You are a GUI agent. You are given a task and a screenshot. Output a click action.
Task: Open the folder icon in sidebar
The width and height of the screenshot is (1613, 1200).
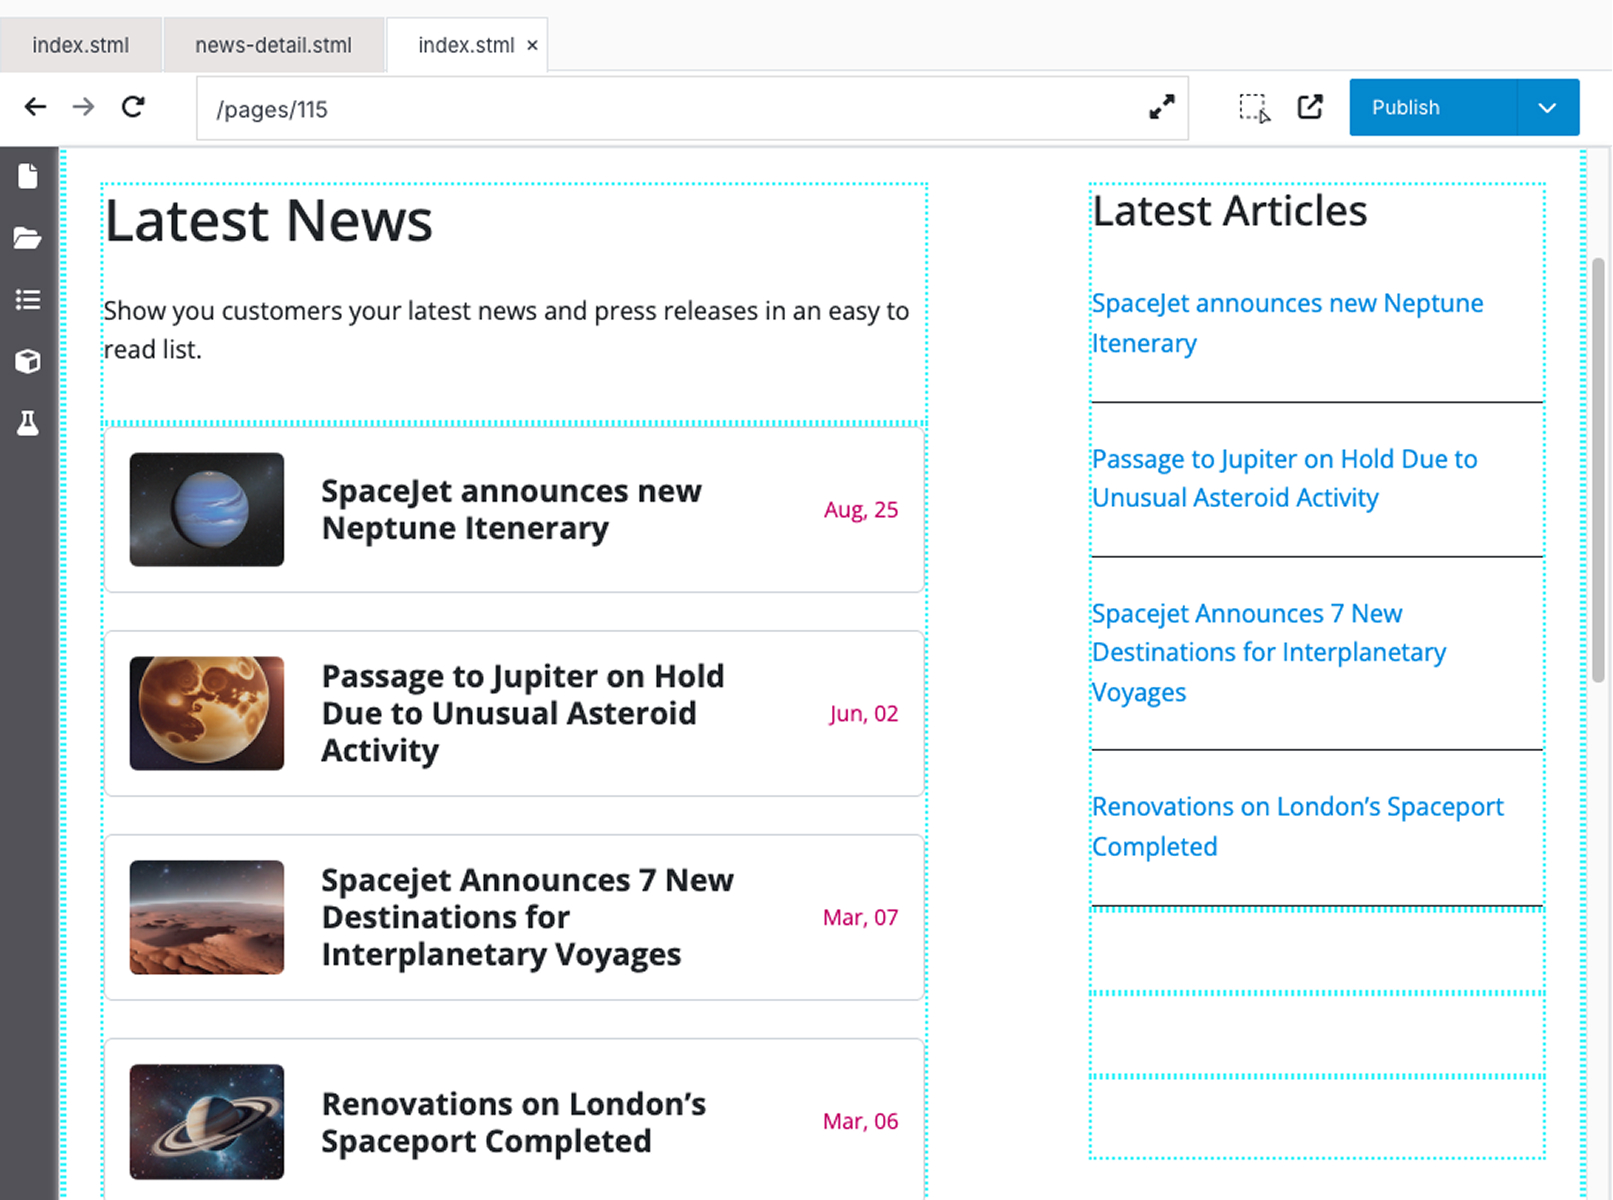point(28,238)
